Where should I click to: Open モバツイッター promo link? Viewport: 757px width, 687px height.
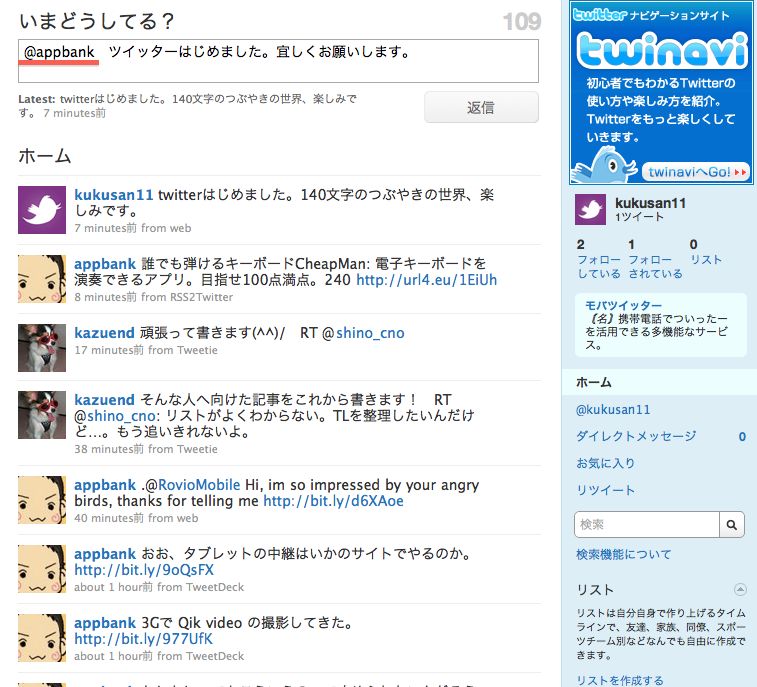[x=623, y=305]
